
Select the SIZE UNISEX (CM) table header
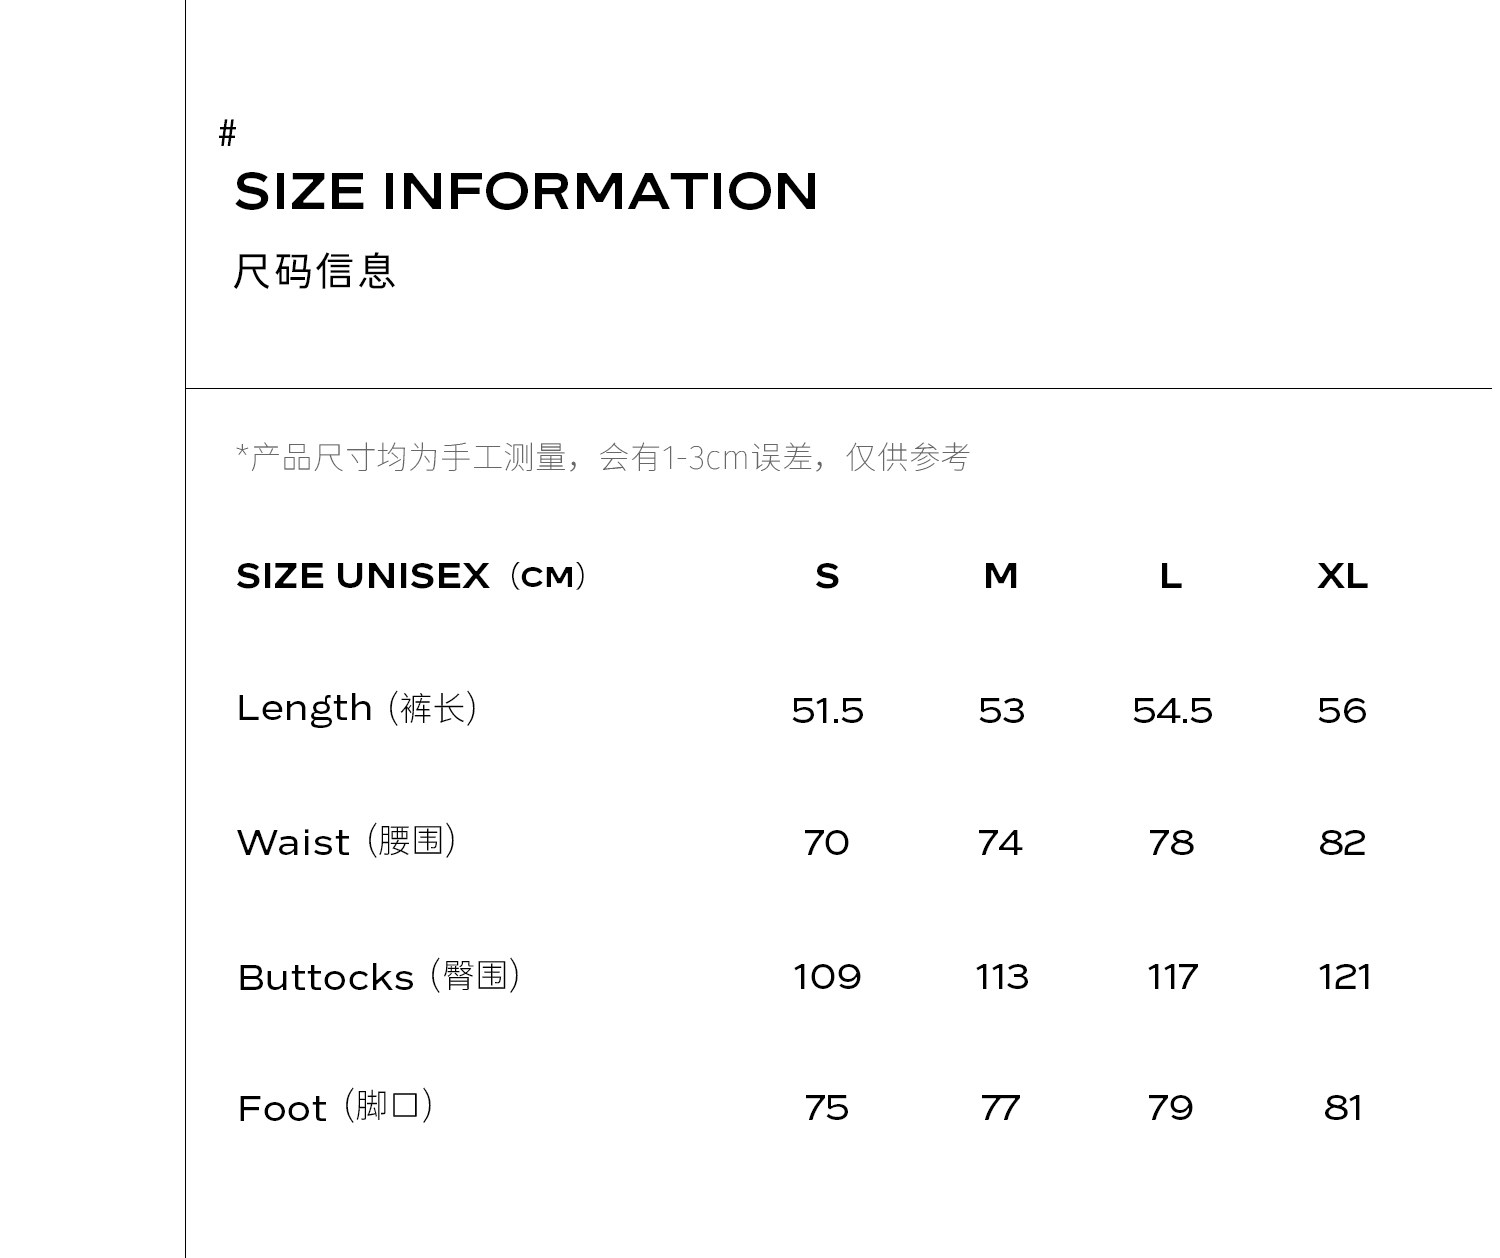tap(411, 576)
